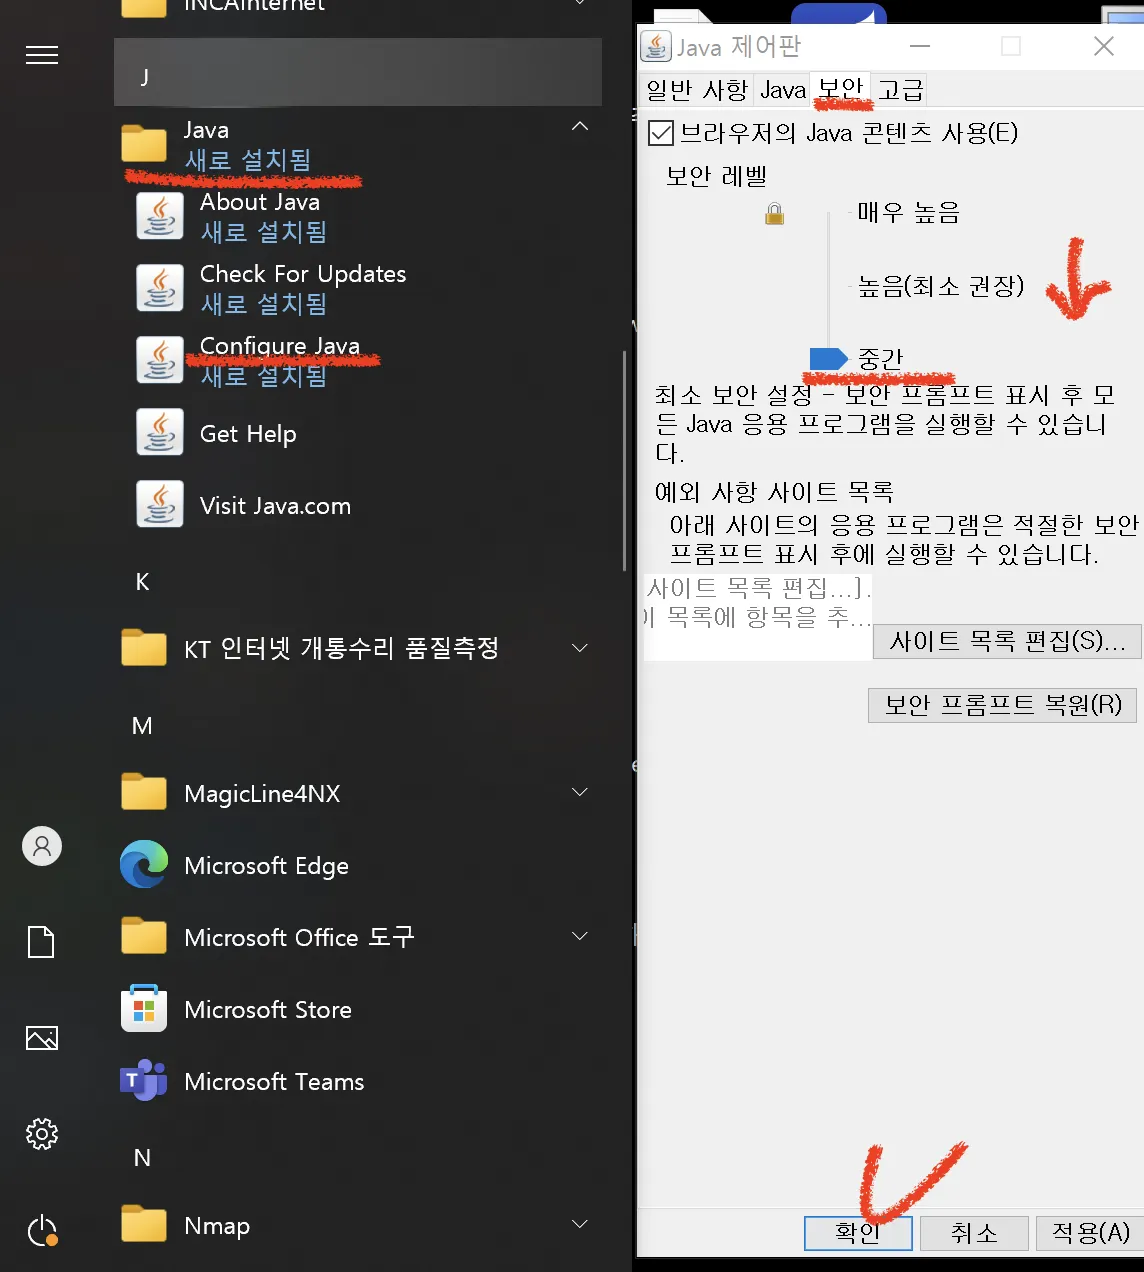The height and width of the screenshot is (1272, 1144).
Task: Switch to the 고급 tab
Action: coord(900,90)
